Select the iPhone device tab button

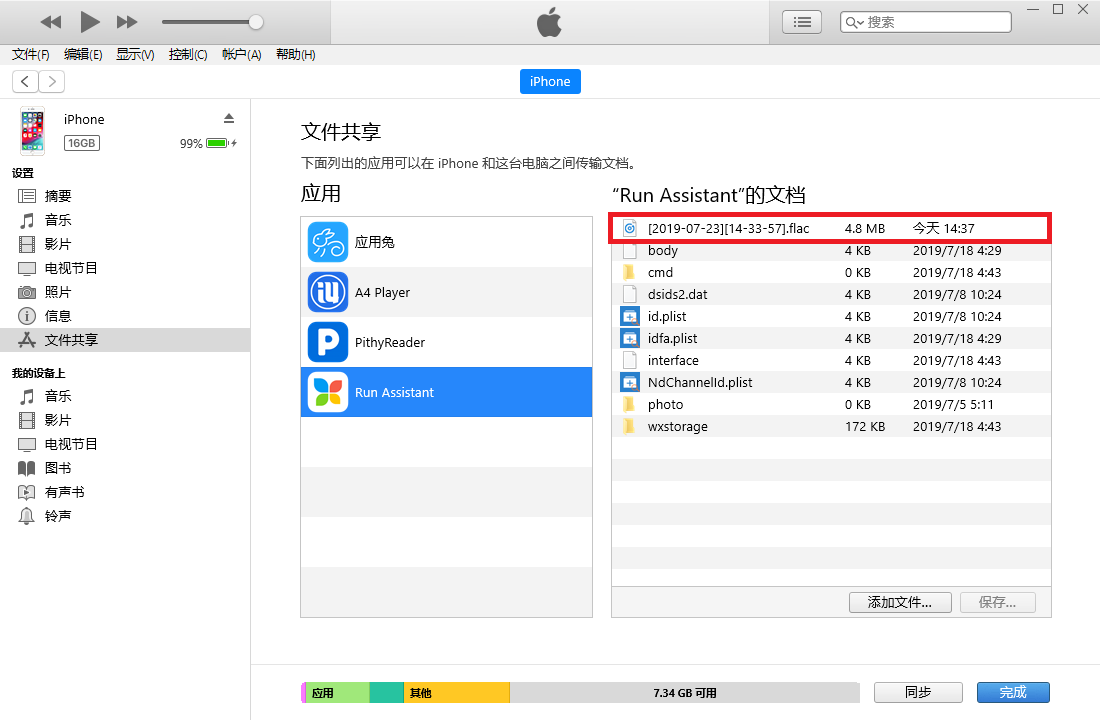pos(550,81)
